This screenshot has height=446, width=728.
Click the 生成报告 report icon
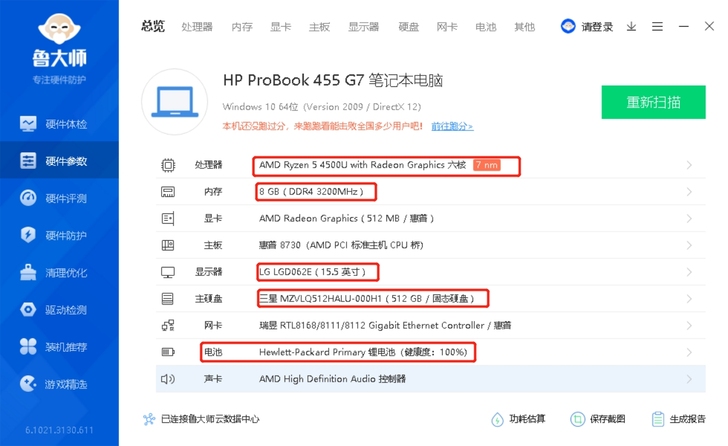pos(658,420)
